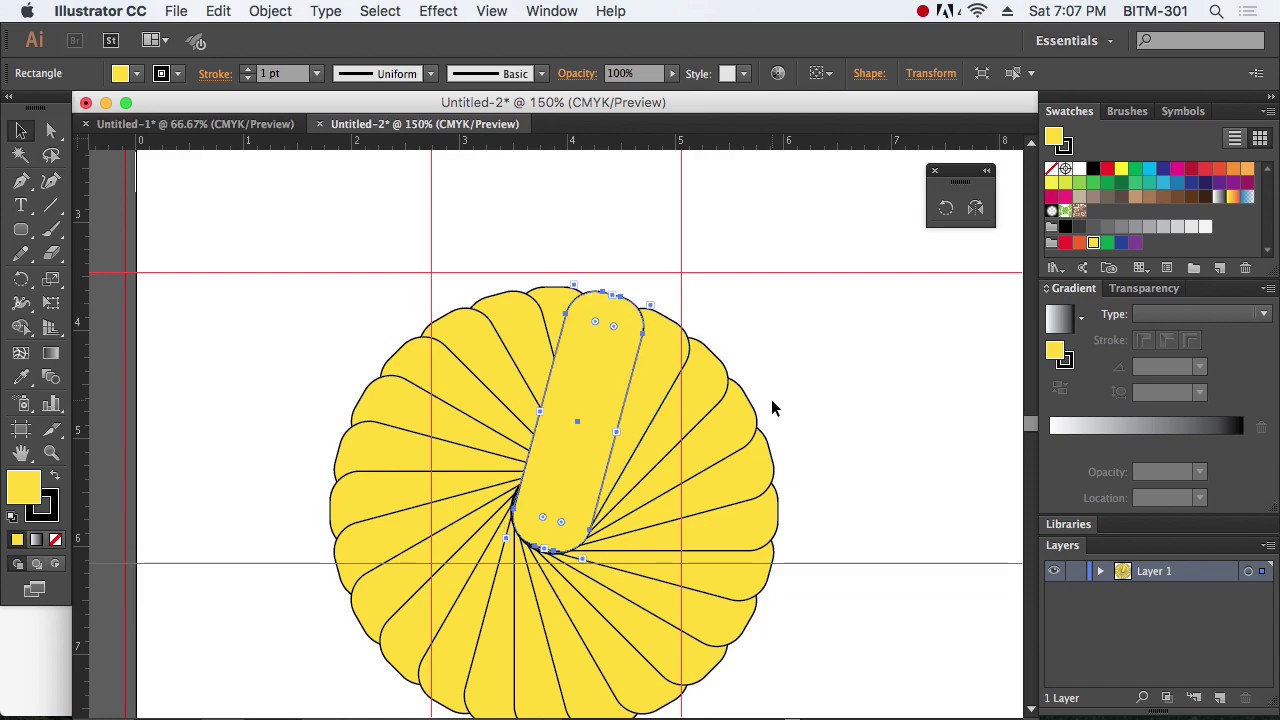The width and height of the screenshot is (1280, 720).
Task: Select the Rounded Rectangle tool
Action: coord(21,230)
